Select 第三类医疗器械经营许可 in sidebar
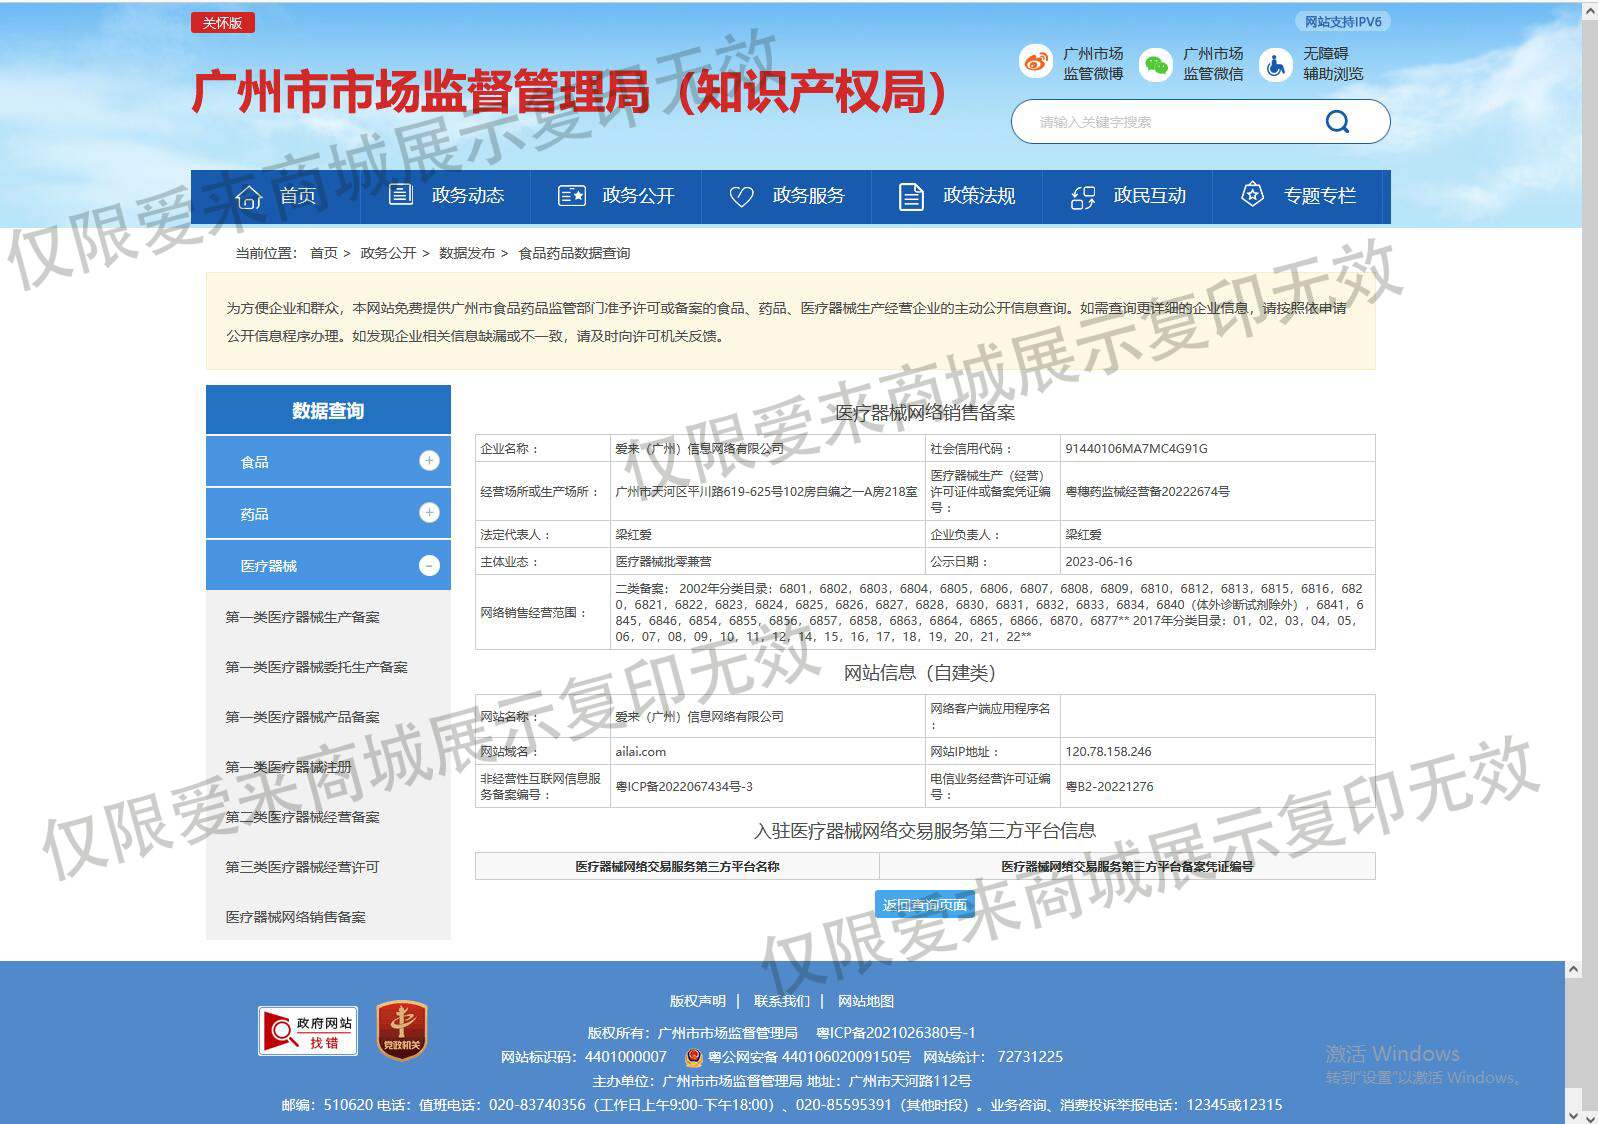The image size is (1598, 1124). click(302, 867)
